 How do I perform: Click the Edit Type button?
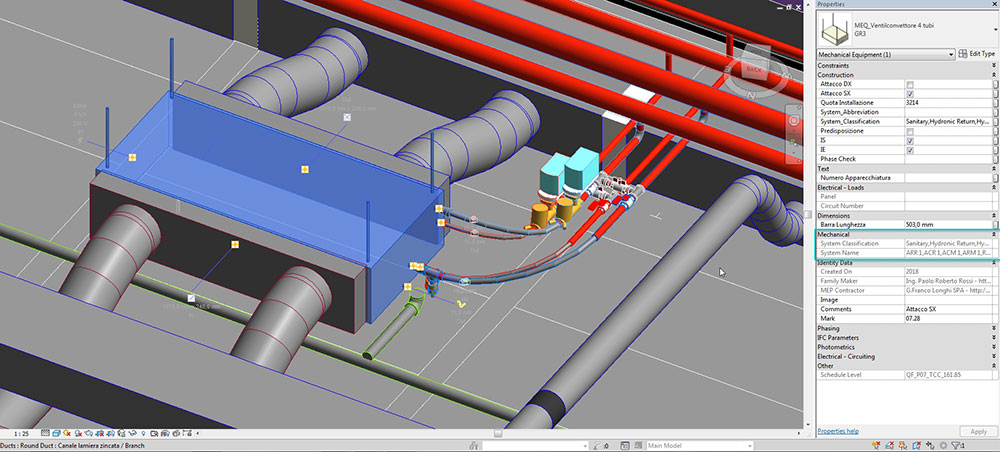pos(976,53)
